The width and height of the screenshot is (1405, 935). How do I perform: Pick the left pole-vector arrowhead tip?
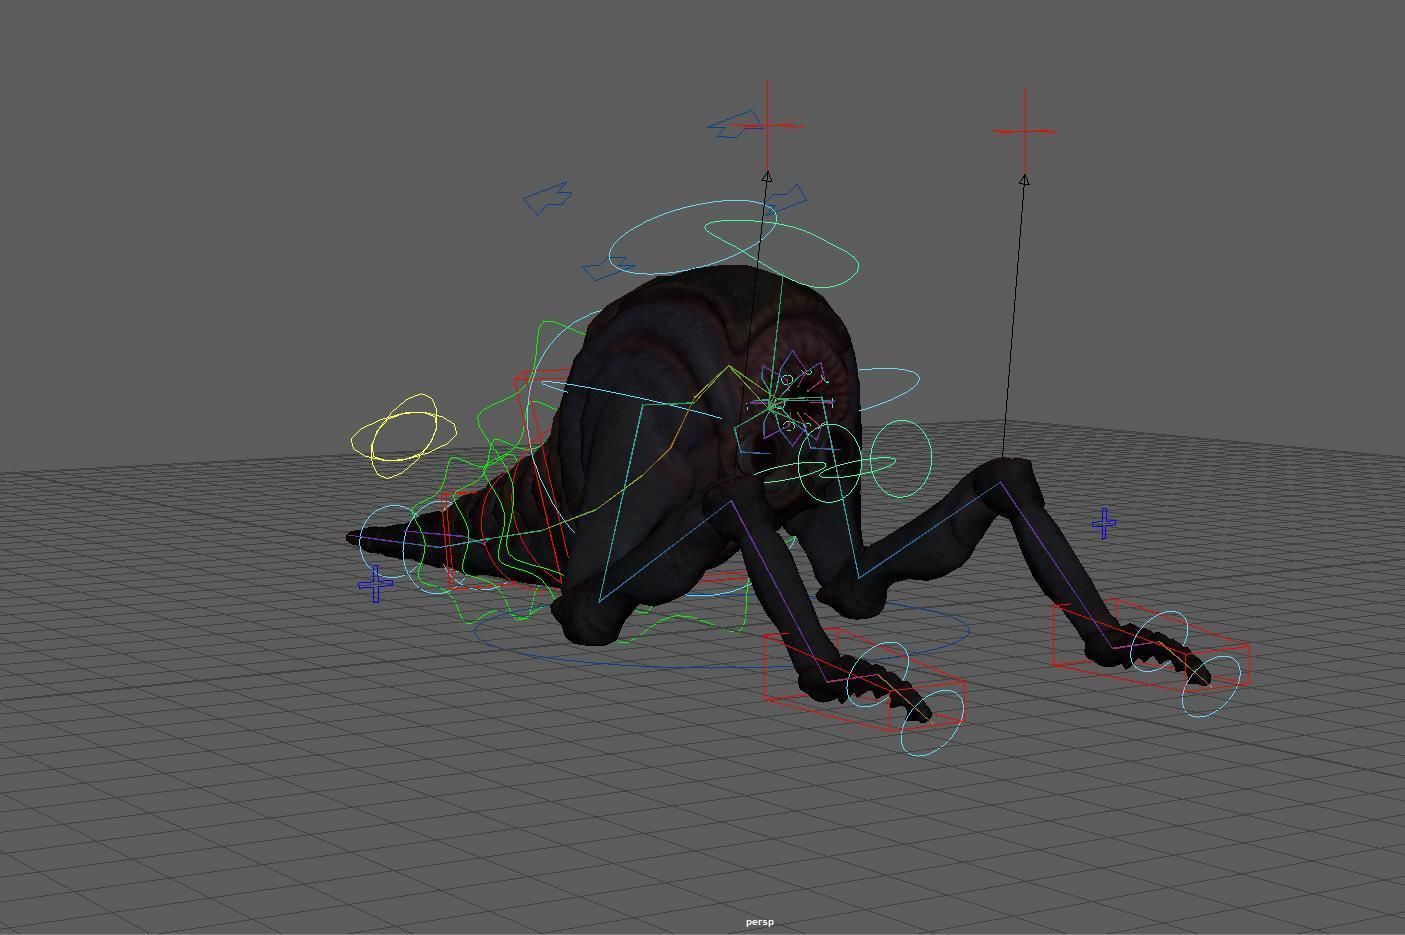(767, 174)
